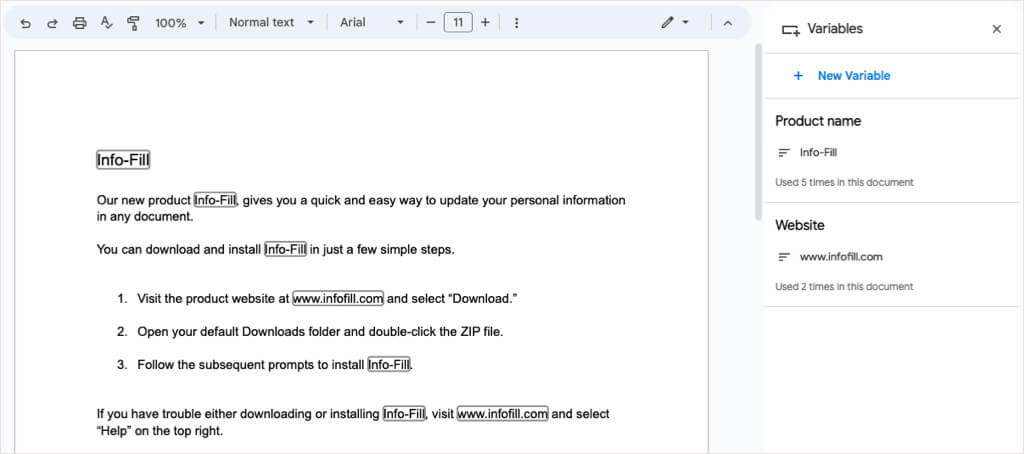The image size is (1024, 454).
Task: Increase font size with plus button
Action: 485,22
